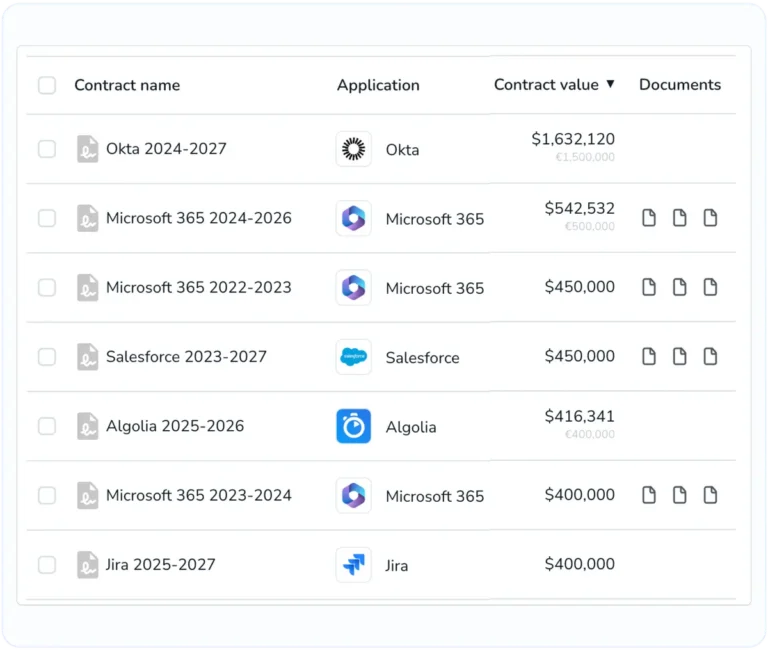This screenshot has width=768, height=651.
Task: Select the Microsoft 365 2023-2024 row checkbox
Action: [x=47, y=495]
